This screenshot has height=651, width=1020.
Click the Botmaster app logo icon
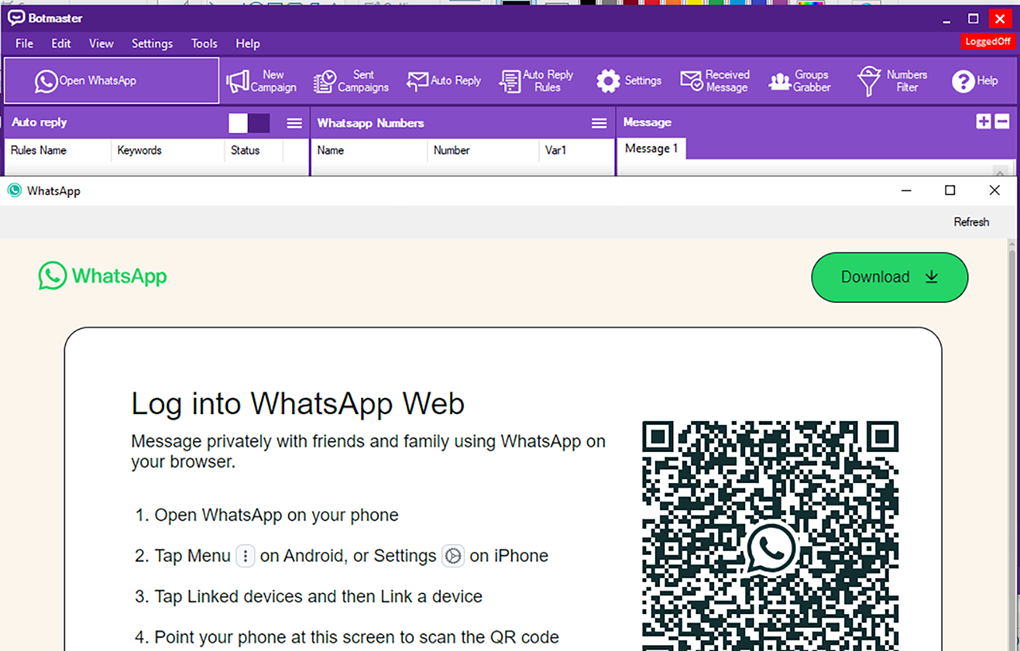tap(16, 18)
